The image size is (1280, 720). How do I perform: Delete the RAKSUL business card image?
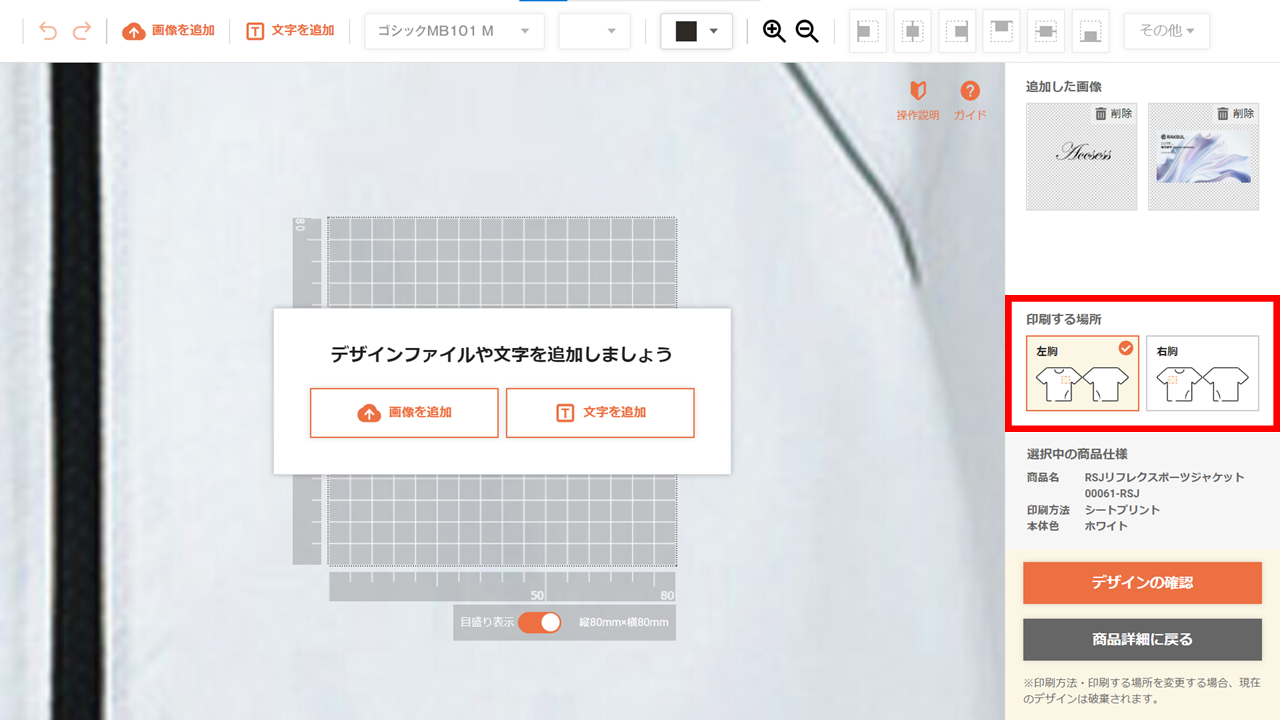coord(1235,114)
